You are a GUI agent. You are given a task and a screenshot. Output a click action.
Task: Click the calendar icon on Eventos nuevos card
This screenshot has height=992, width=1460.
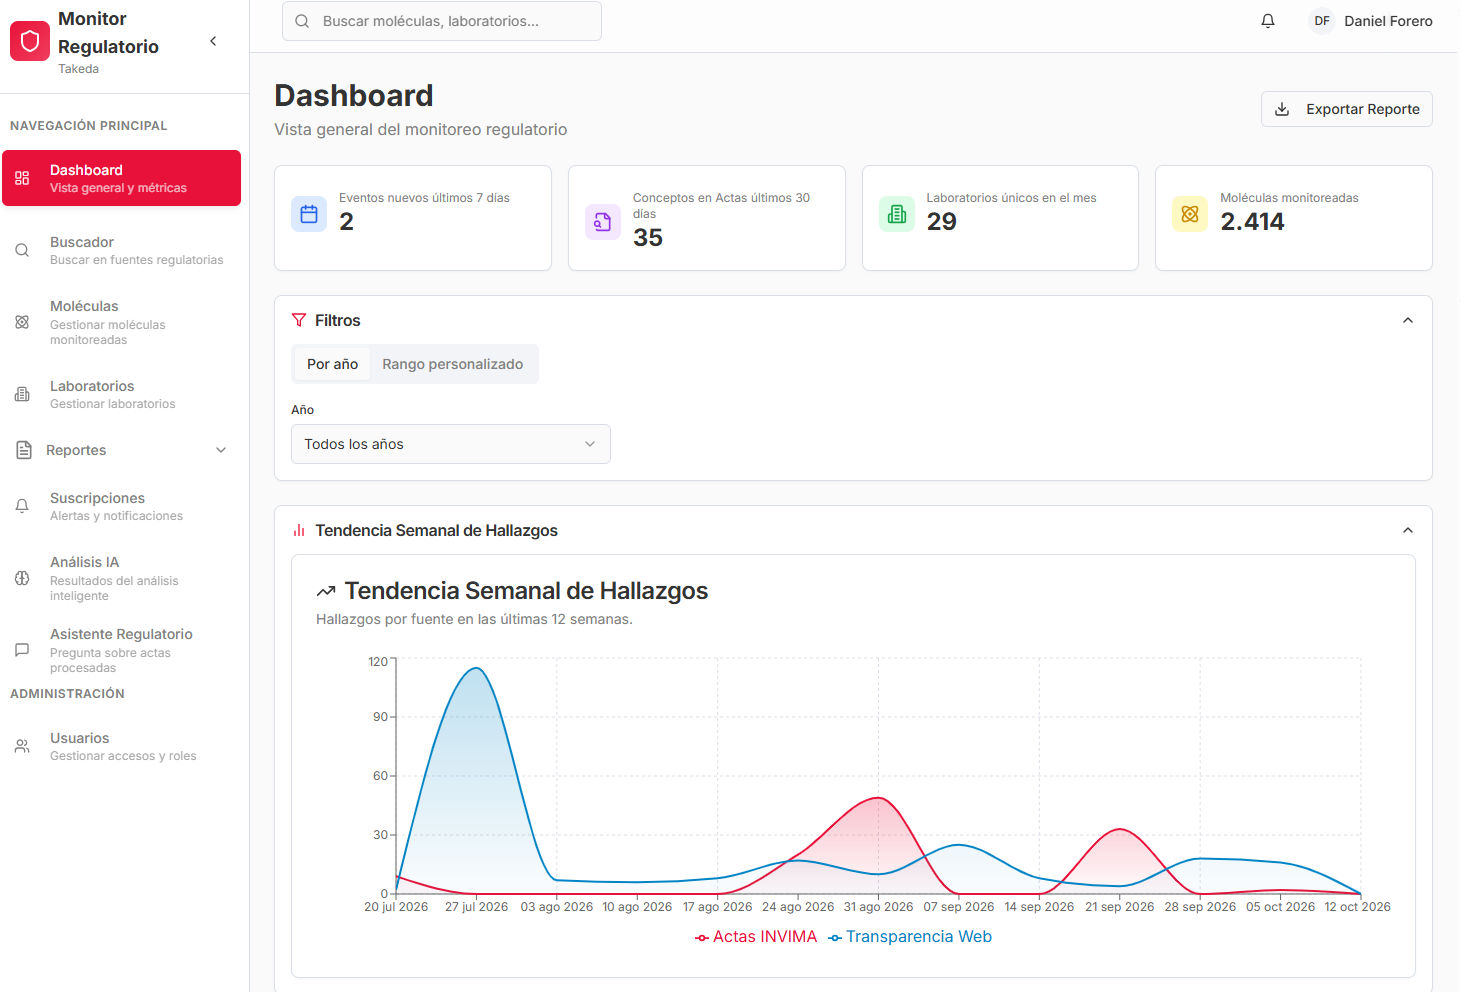pyautogui.click(x=309, y=214)
